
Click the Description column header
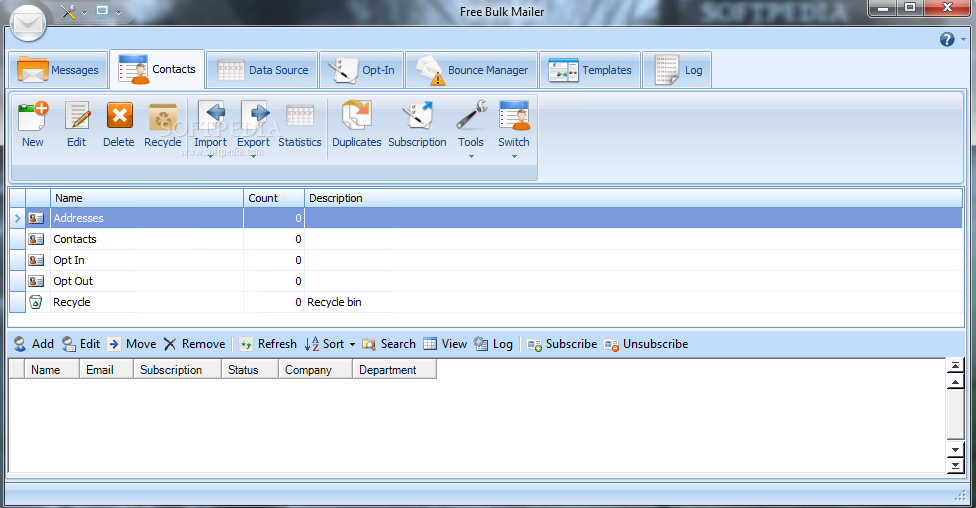pos(633,198)
